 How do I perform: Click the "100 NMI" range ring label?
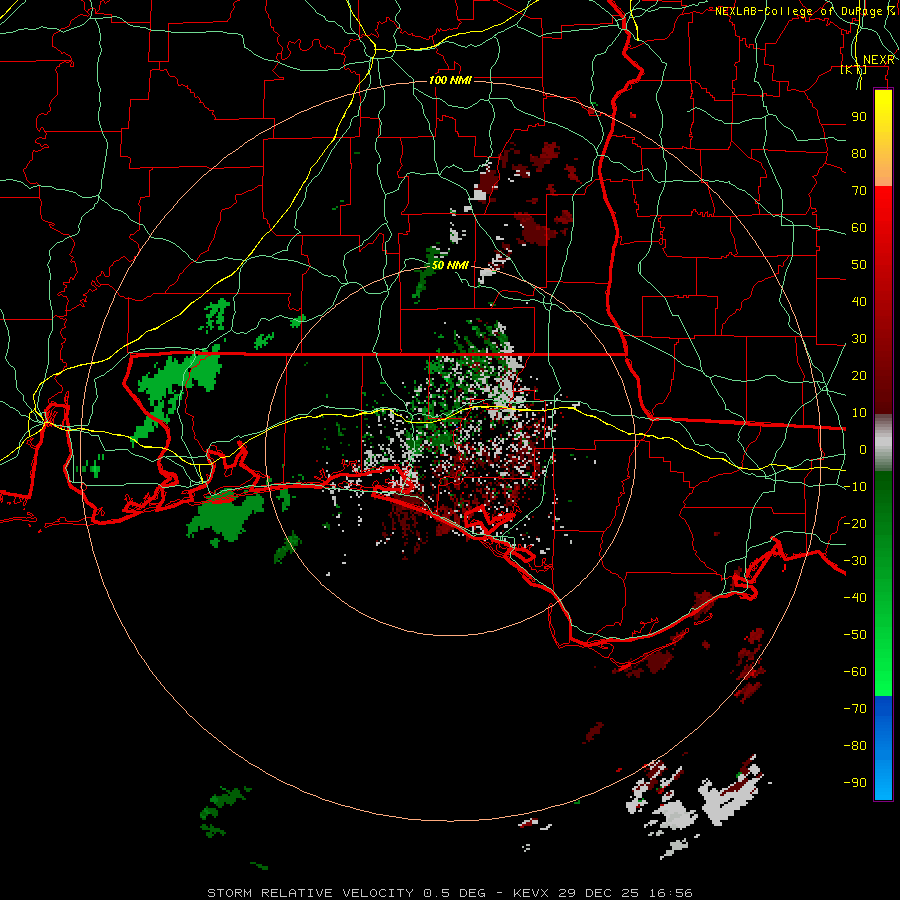point(450,80)
